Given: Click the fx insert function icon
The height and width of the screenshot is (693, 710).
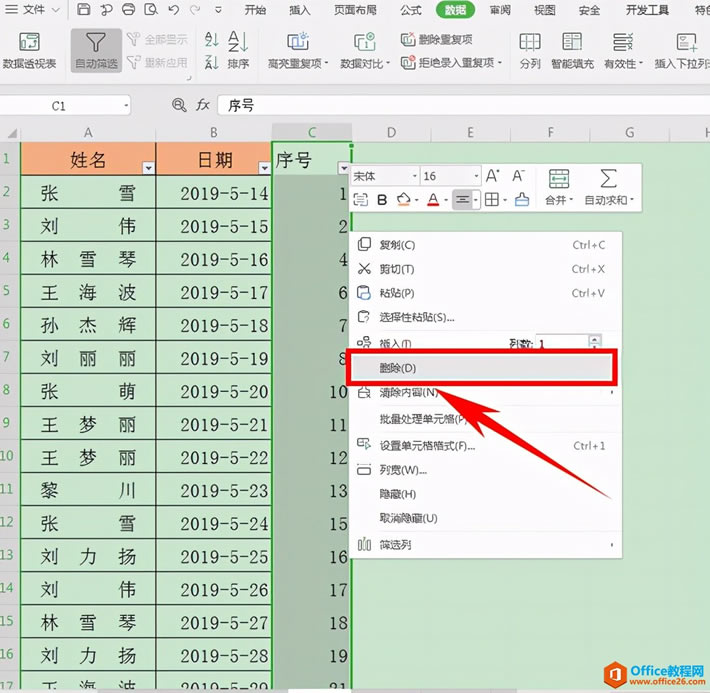Looking at the screenshot, I should (x=202, y=106).
